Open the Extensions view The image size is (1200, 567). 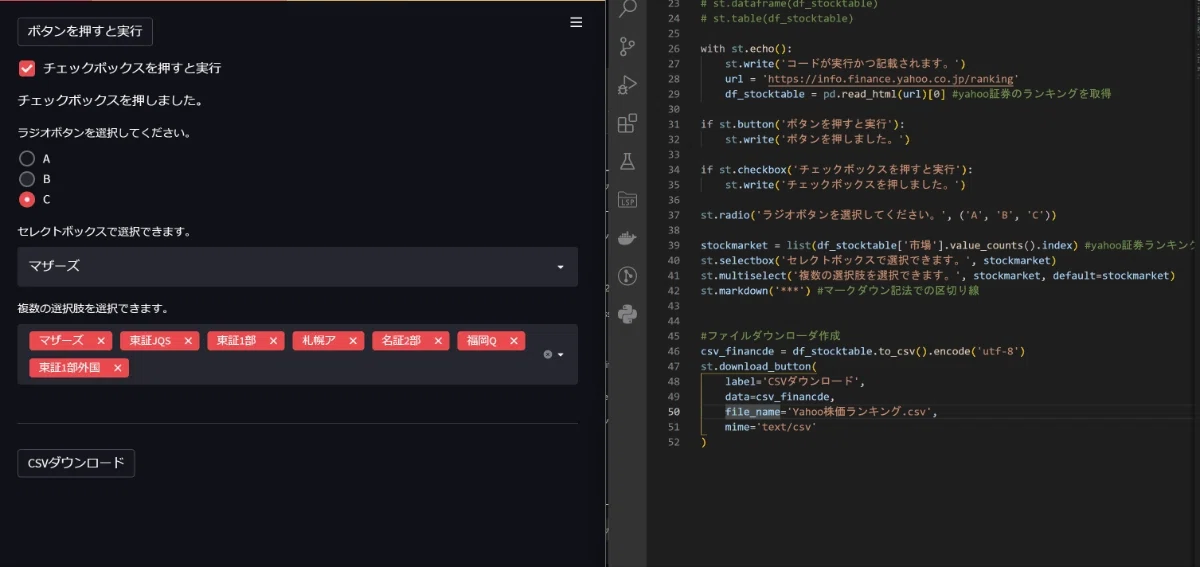628,123
